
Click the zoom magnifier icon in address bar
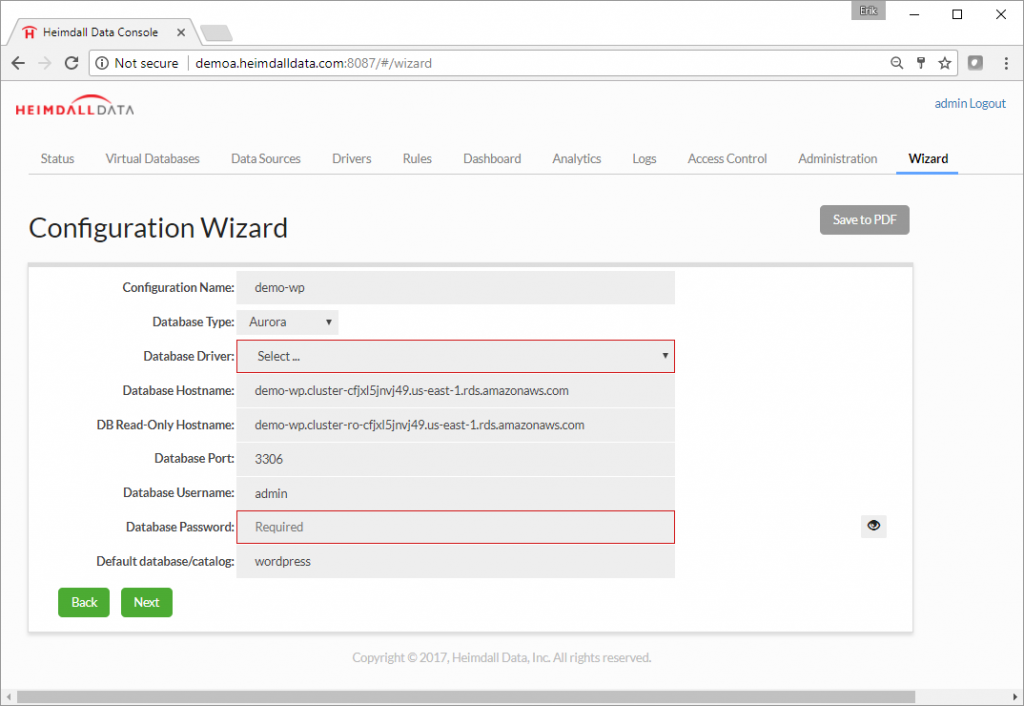(897, 63)
